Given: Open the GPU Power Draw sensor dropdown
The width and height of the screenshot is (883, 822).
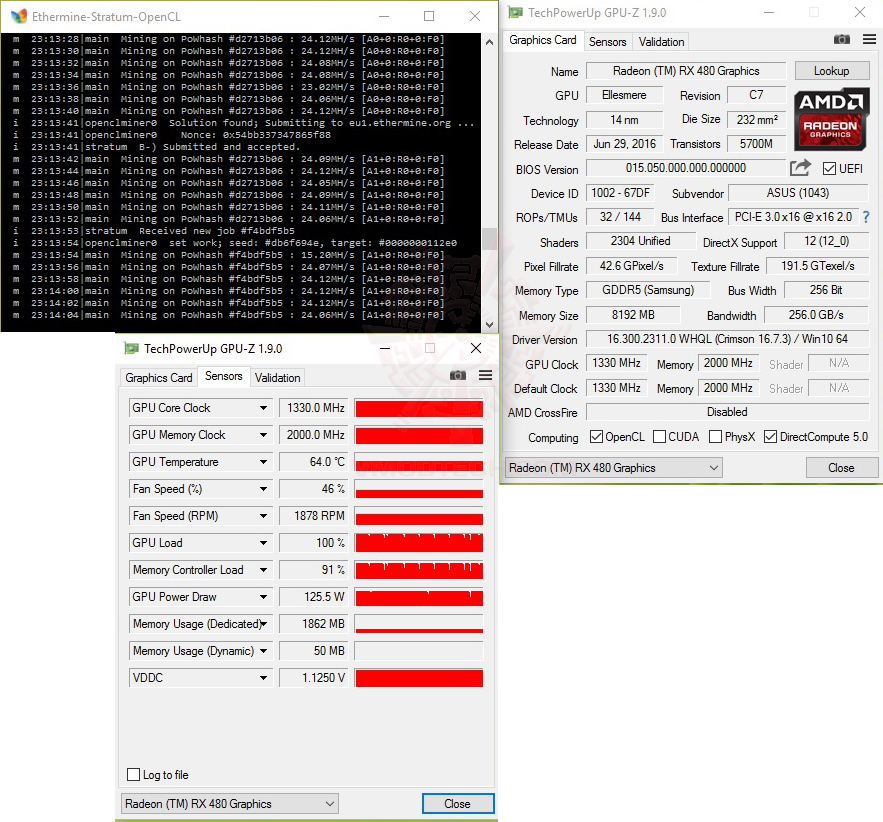Looking at the screenshot, I should 263,597.
